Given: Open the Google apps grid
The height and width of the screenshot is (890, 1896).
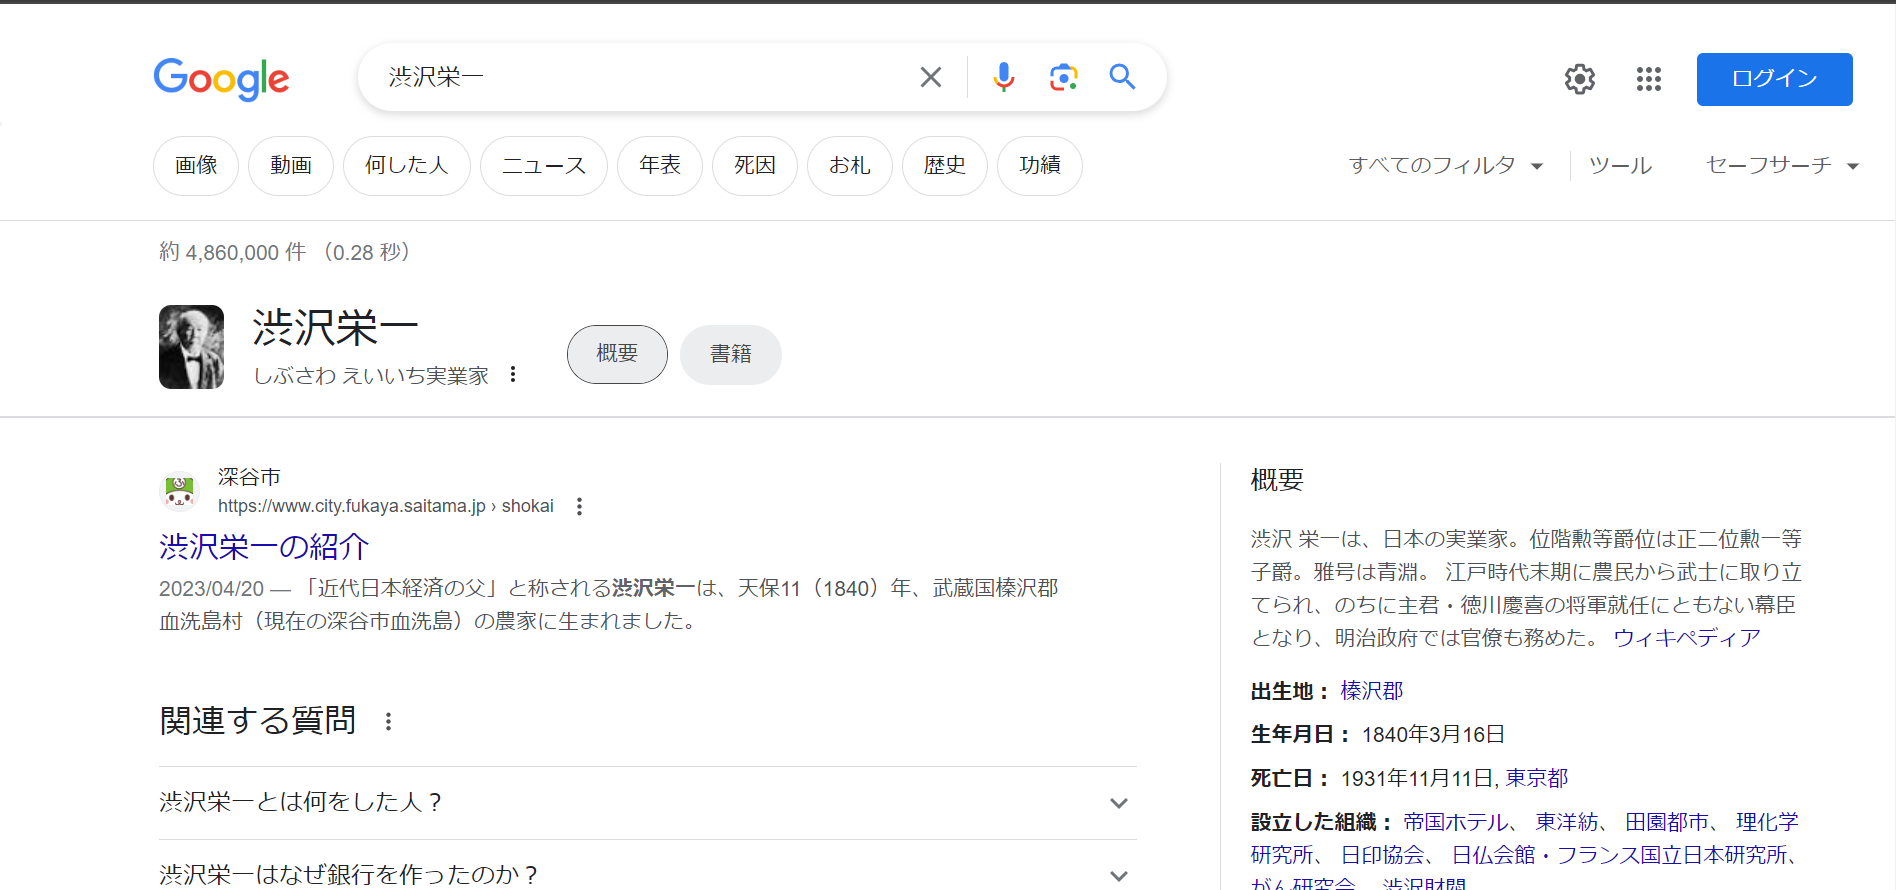Looking at the screenshot, I should click(x=1649, y=79).
